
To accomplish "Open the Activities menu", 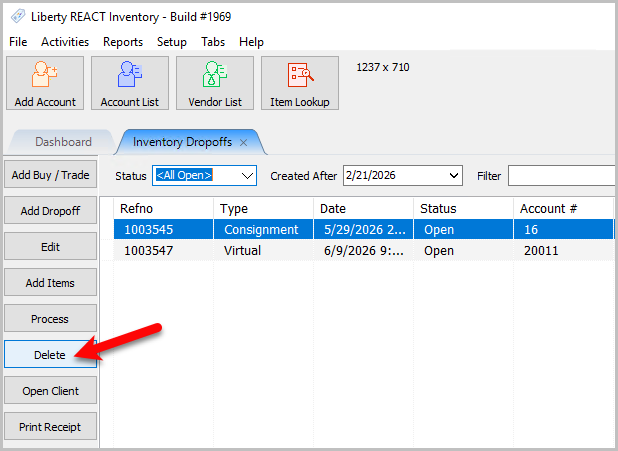I will point(65,42).
